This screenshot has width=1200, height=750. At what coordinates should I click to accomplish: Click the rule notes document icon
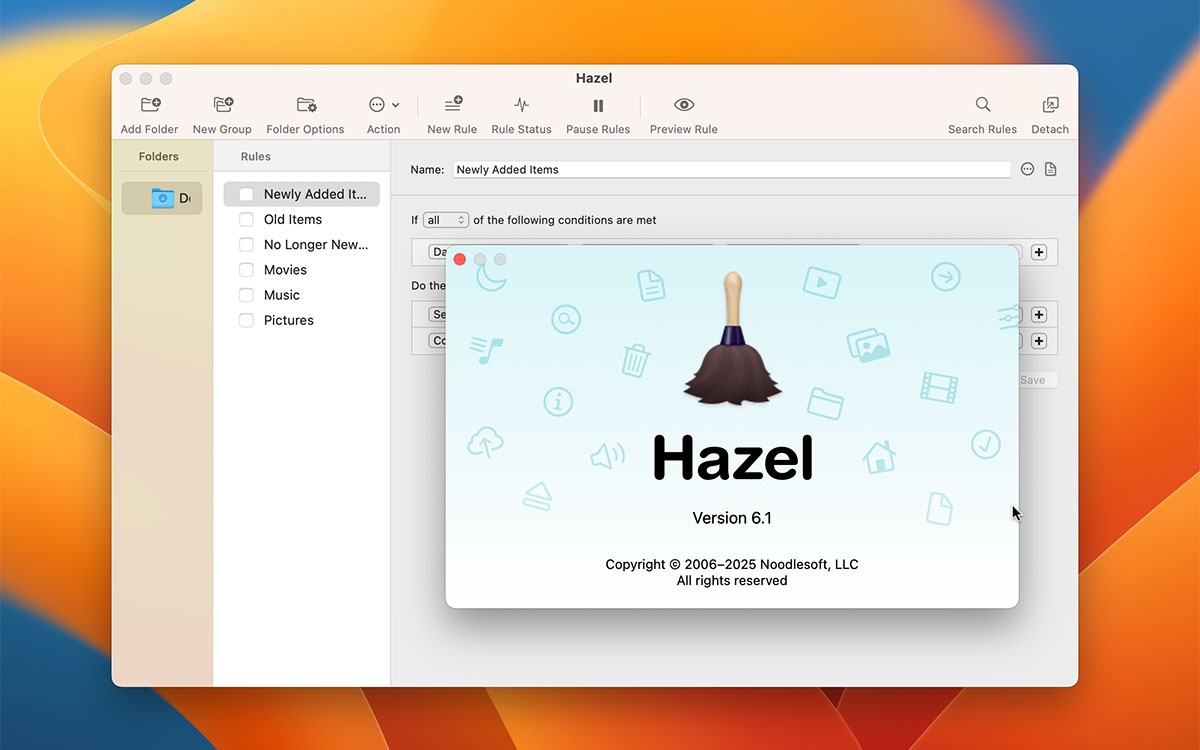(1050, 170)
